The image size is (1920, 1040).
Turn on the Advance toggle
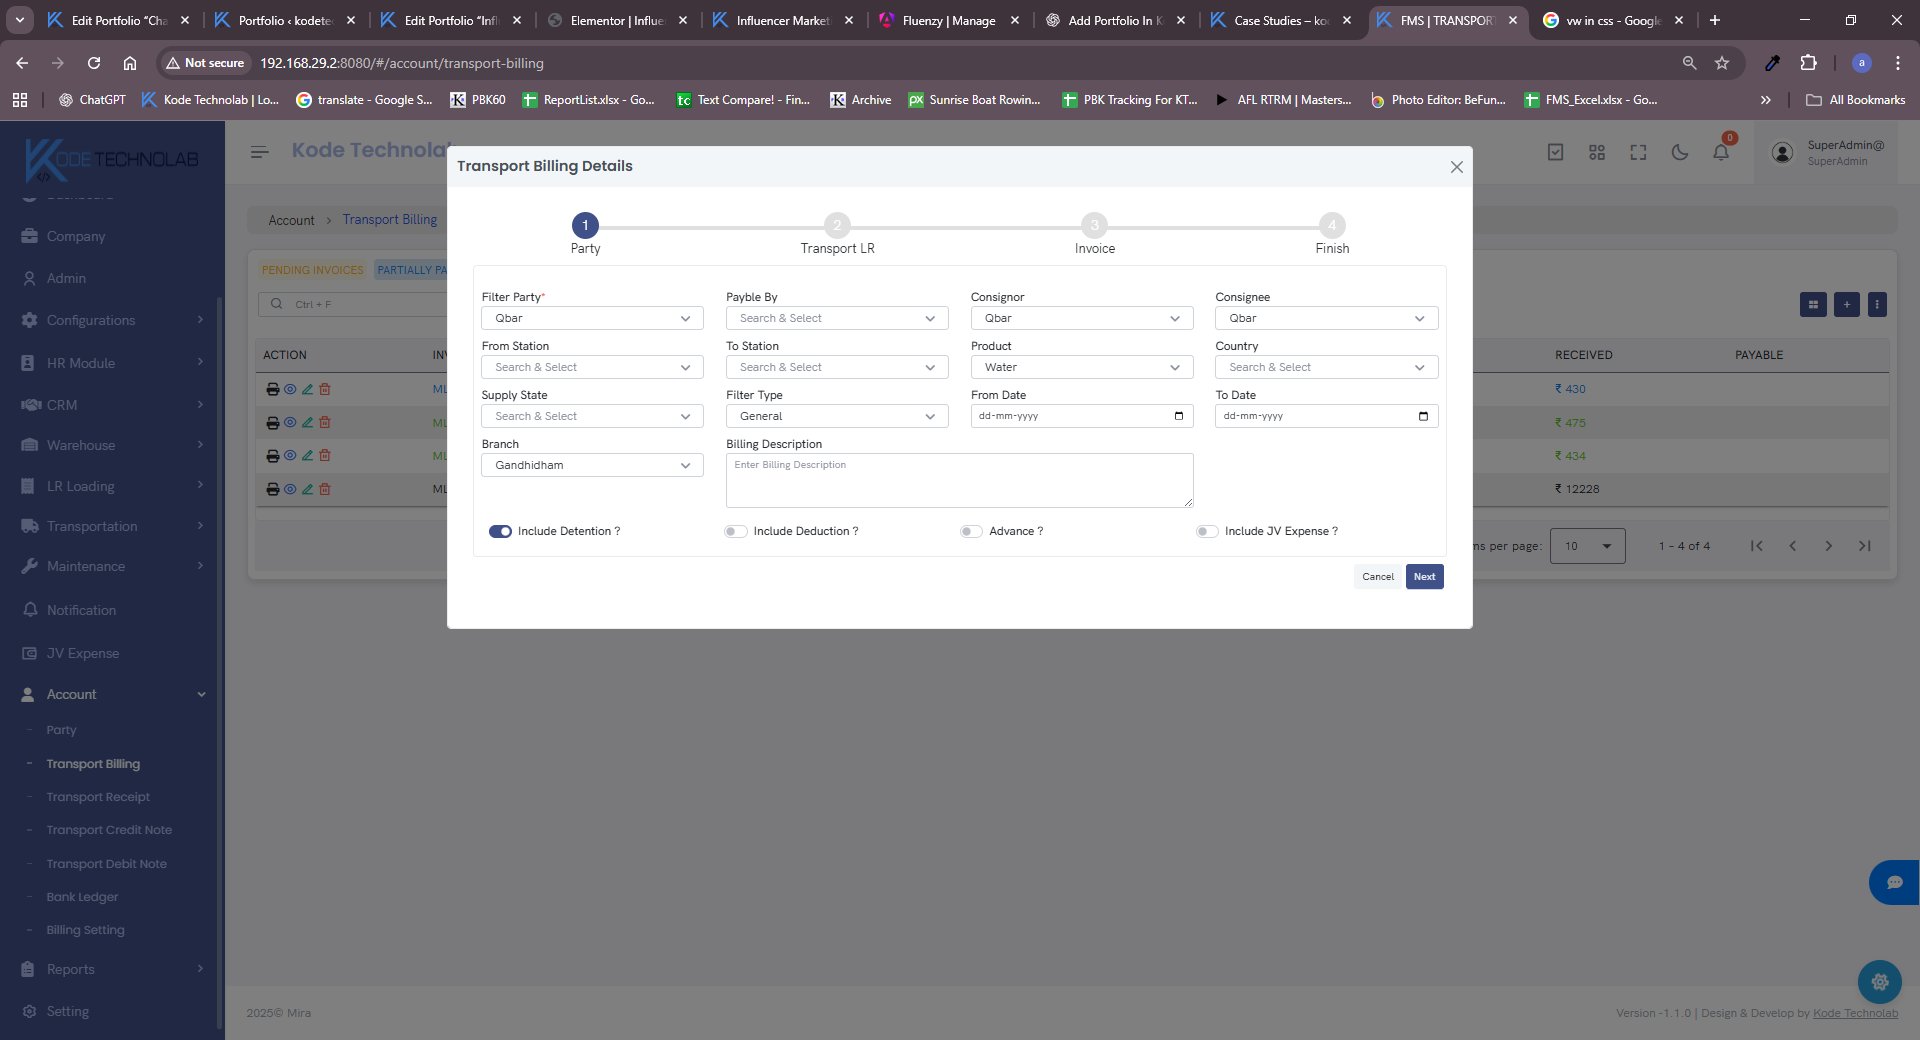point(971,531)
